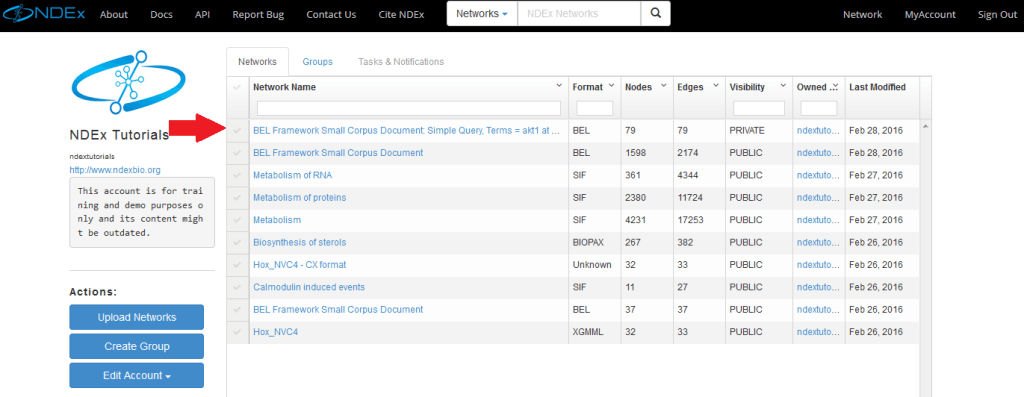Screen dimensions: 1024x397
Task: Tick the checkmark for Biosynthesis of sterols
Action: (237, 242)
